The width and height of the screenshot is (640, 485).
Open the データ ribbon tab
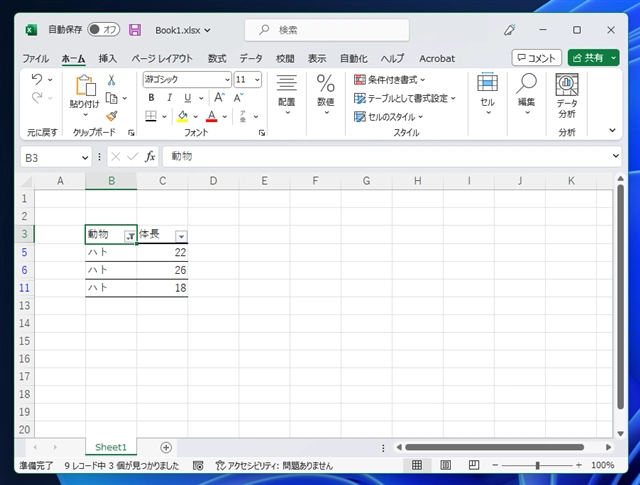point(251,58)
